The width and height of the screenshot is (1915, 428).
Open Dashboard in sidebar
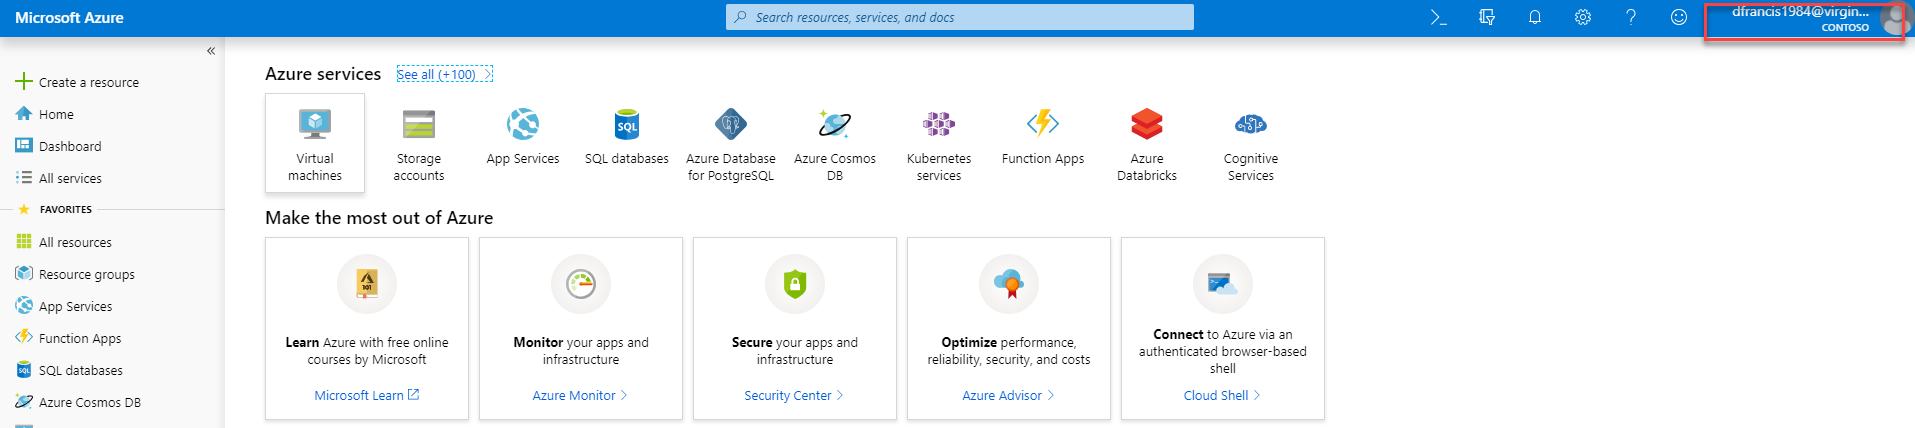pyautogui.click(x=59, y=146)
